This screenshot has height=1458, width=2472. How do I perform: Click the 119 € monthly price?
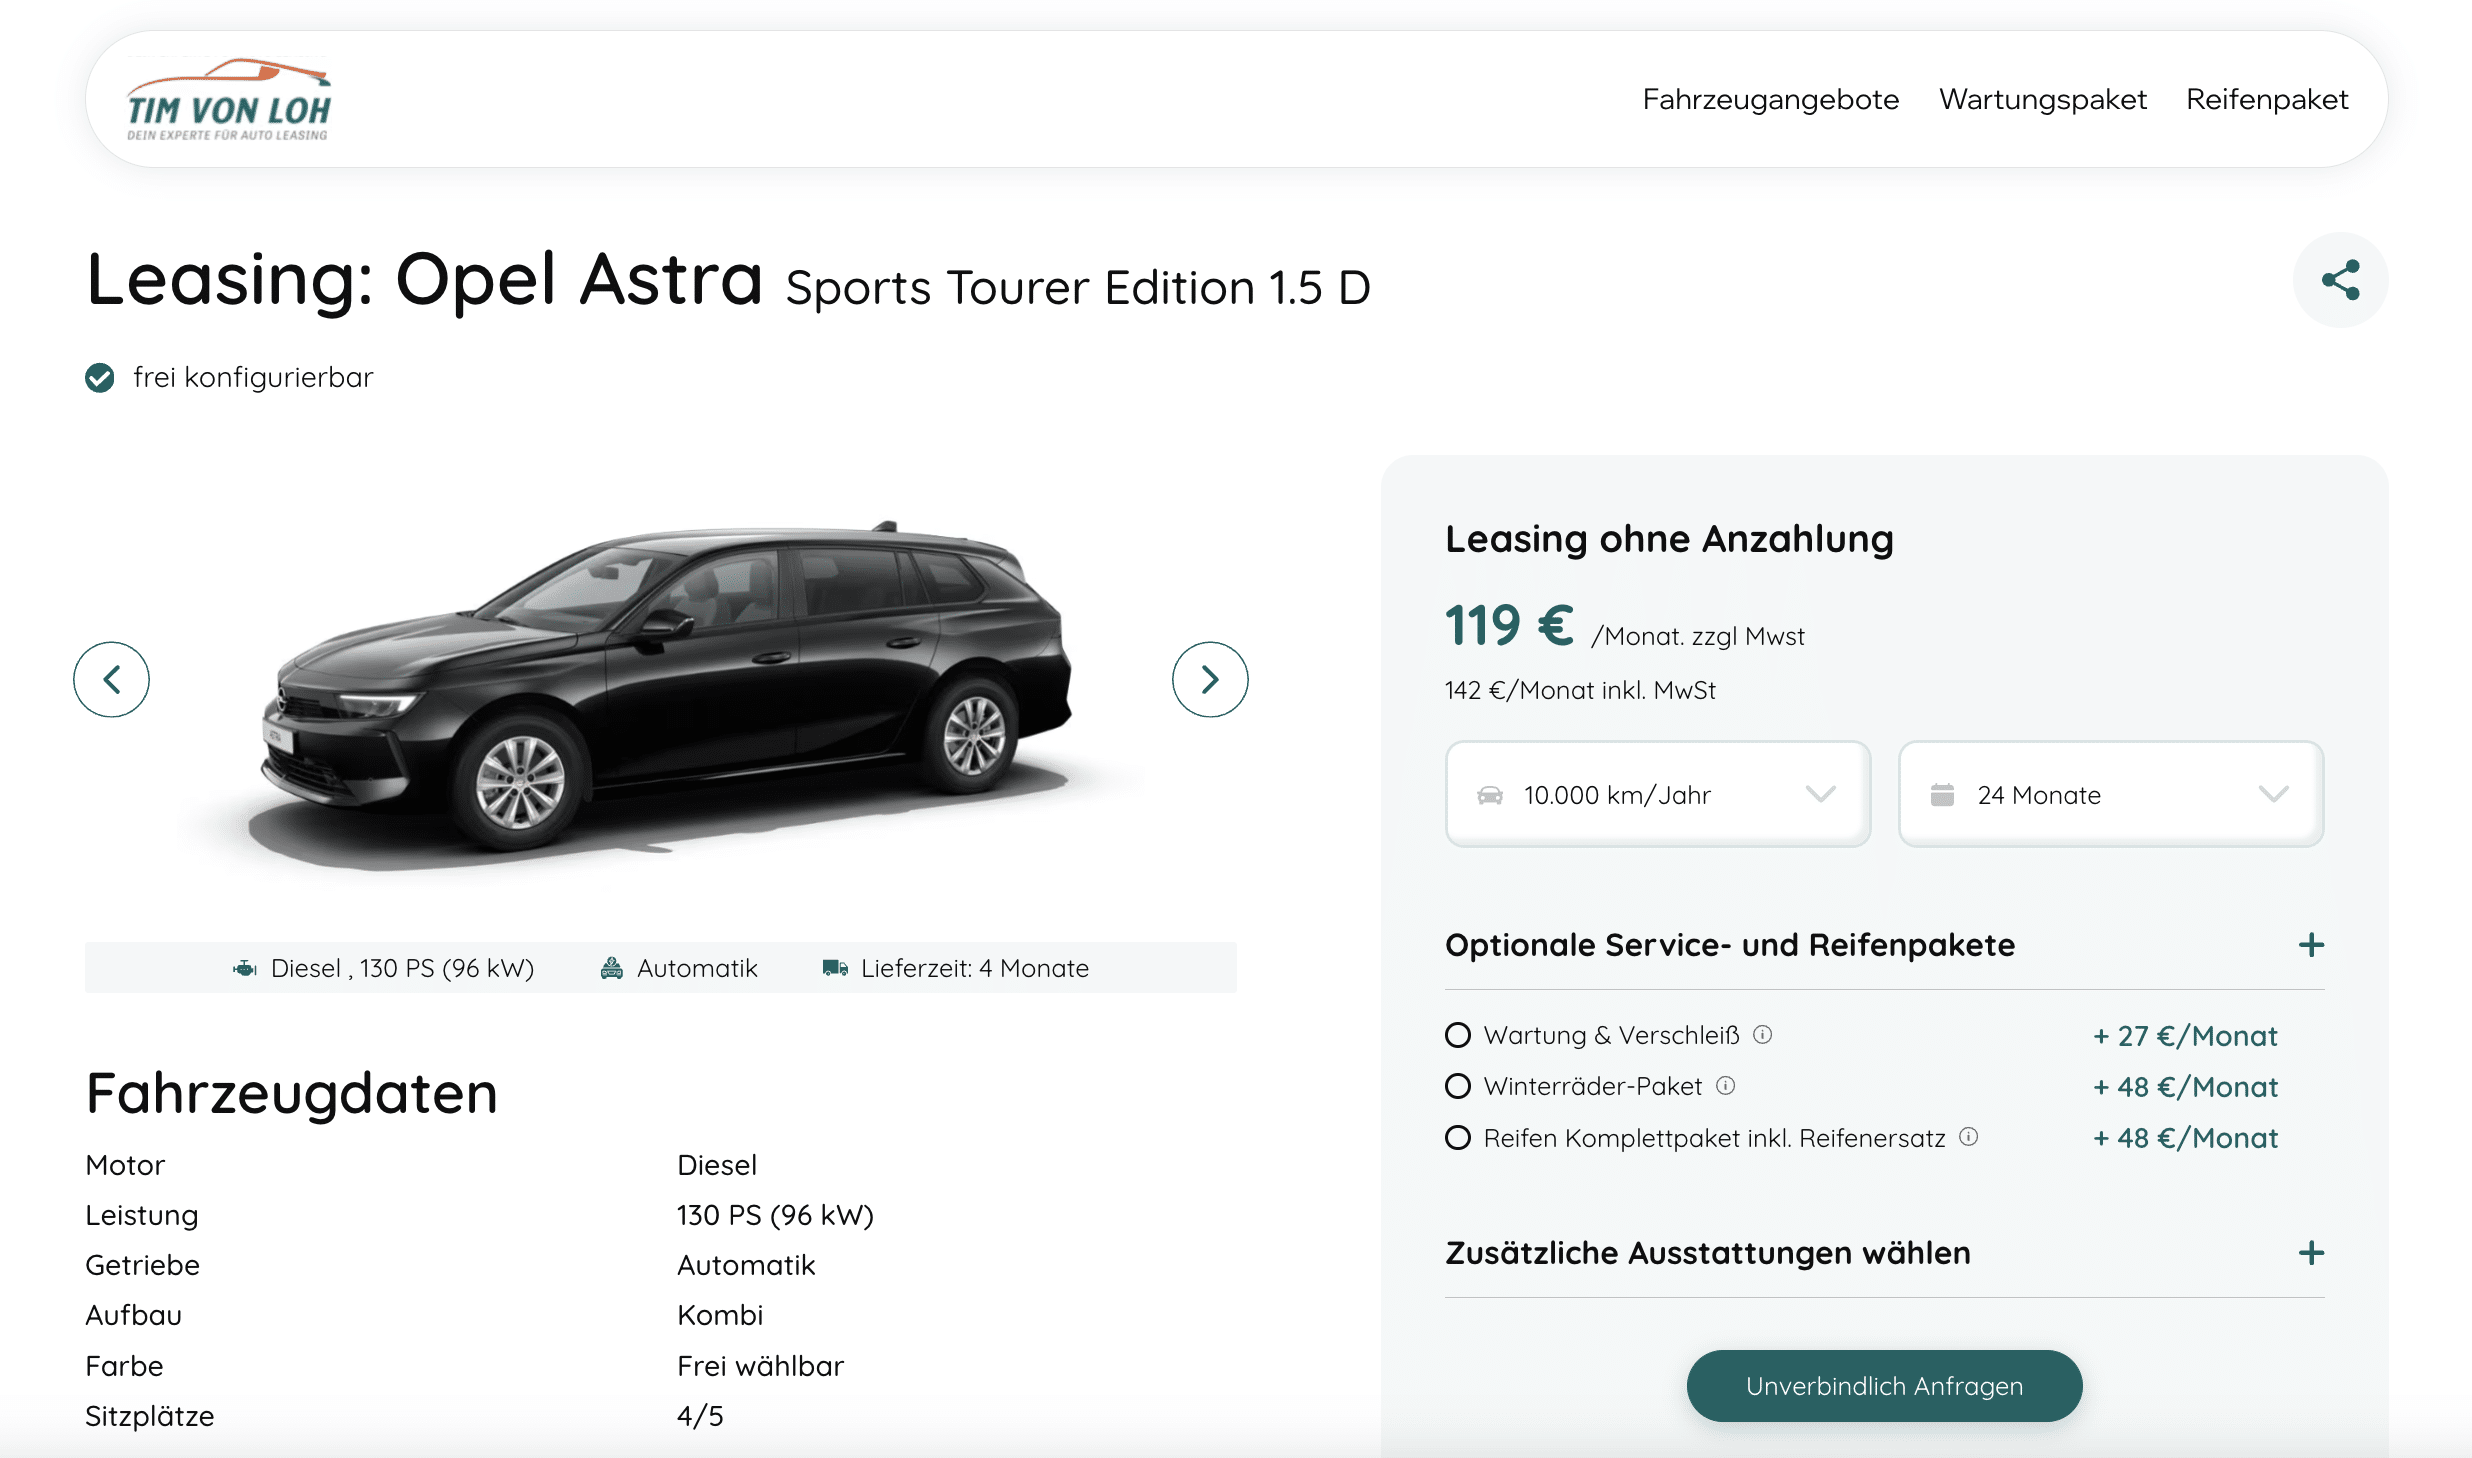click(x=1509, y=626)
